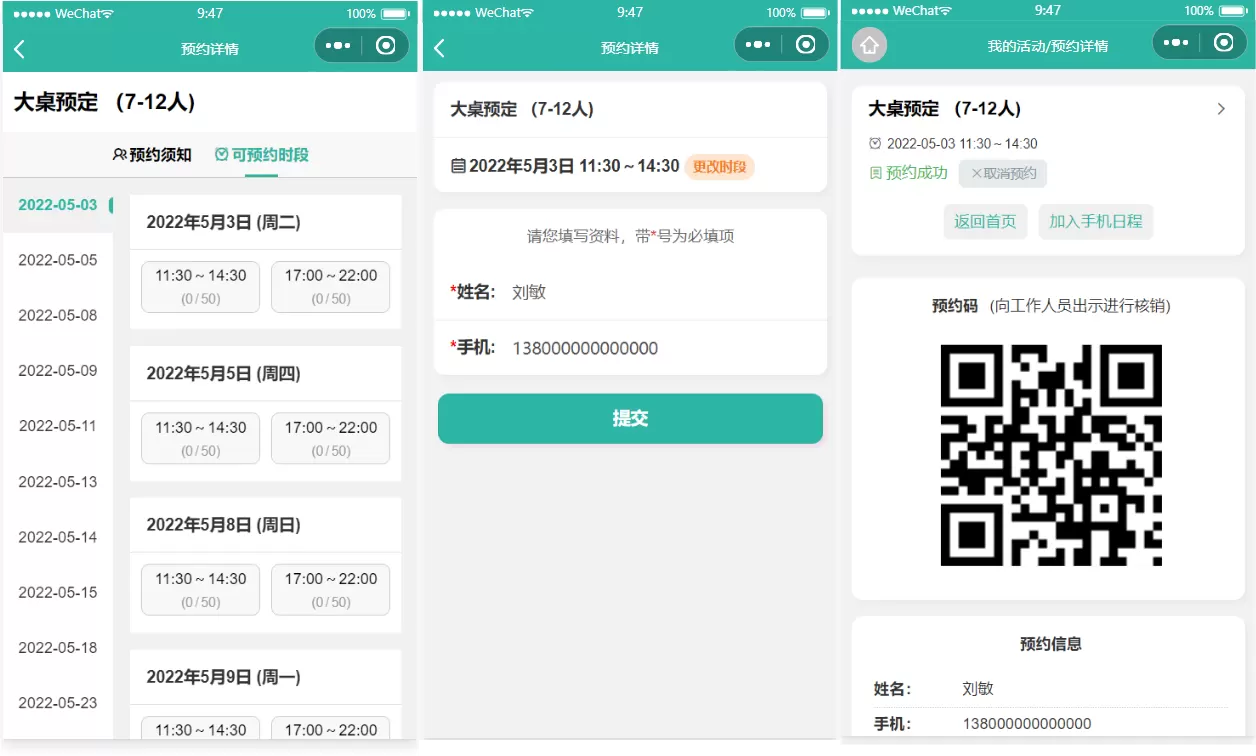Open three-dot menu in third screen capsule

point(1176,43)
